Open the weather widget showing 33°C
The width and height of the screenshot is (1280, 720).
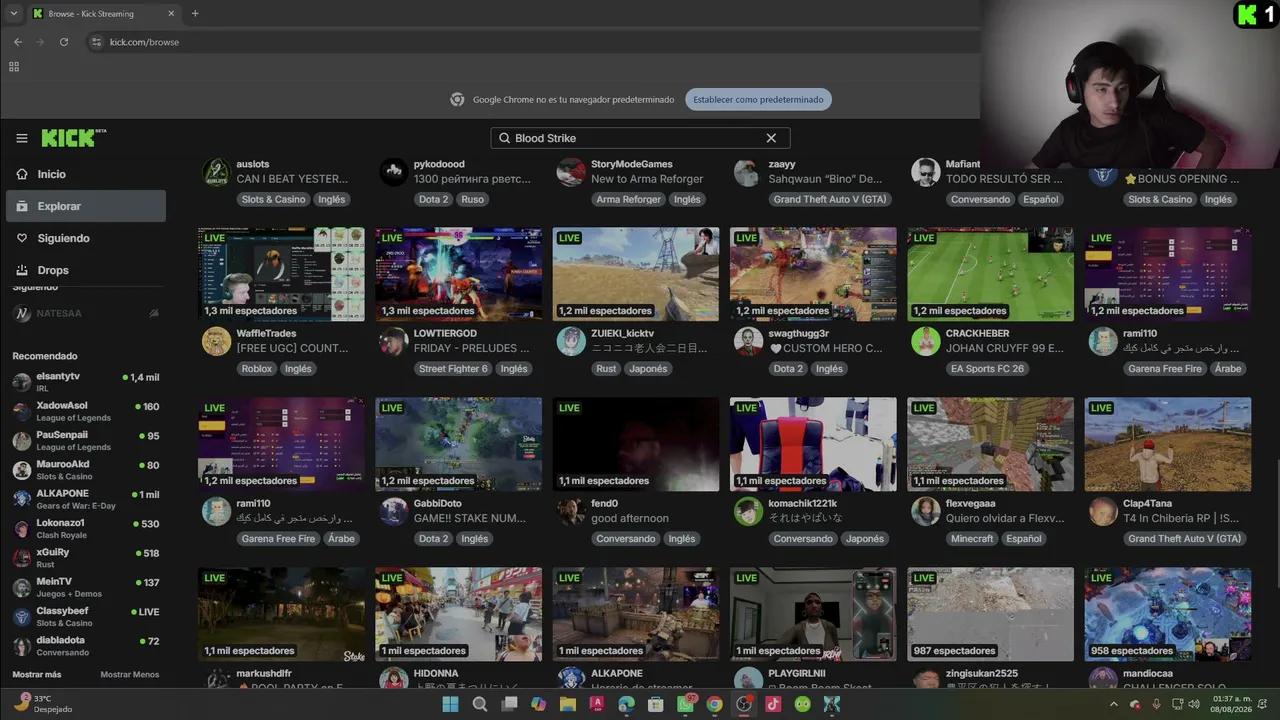(42, 703)
